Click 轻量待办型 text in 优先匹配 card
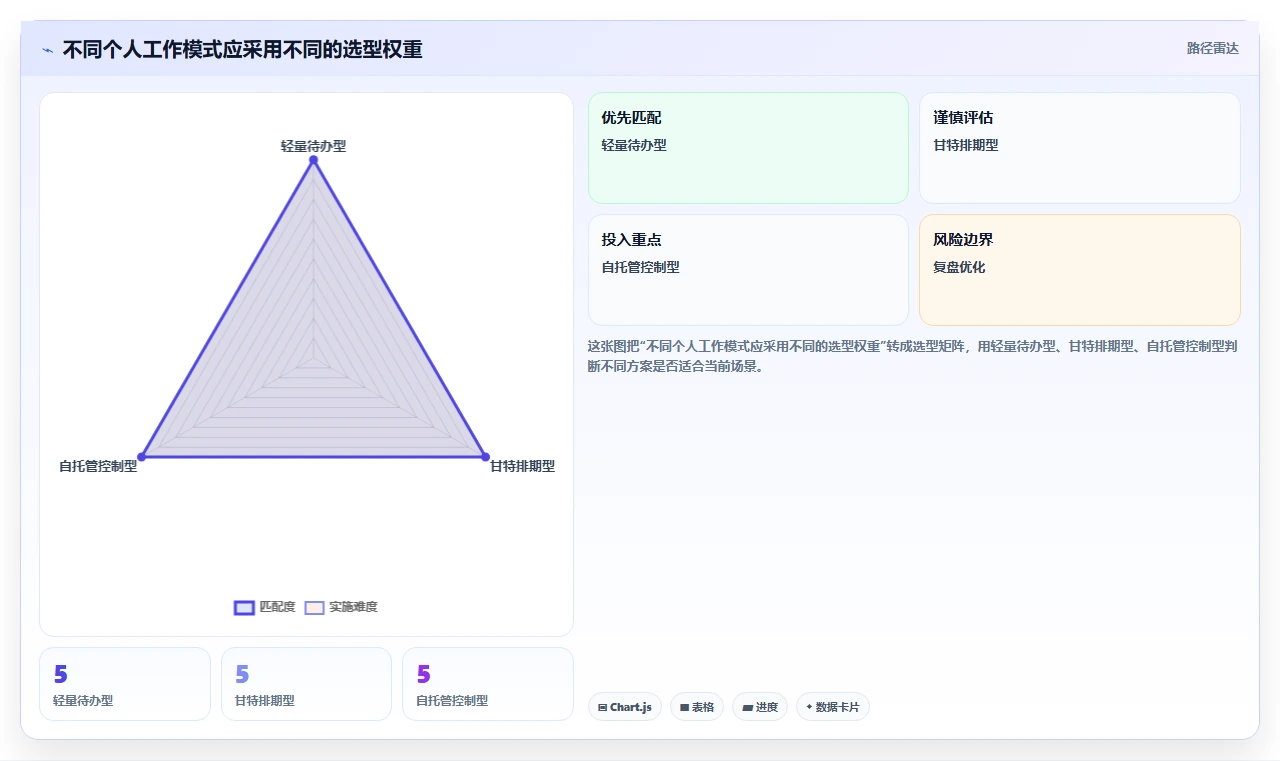 [x=634, y=145]
